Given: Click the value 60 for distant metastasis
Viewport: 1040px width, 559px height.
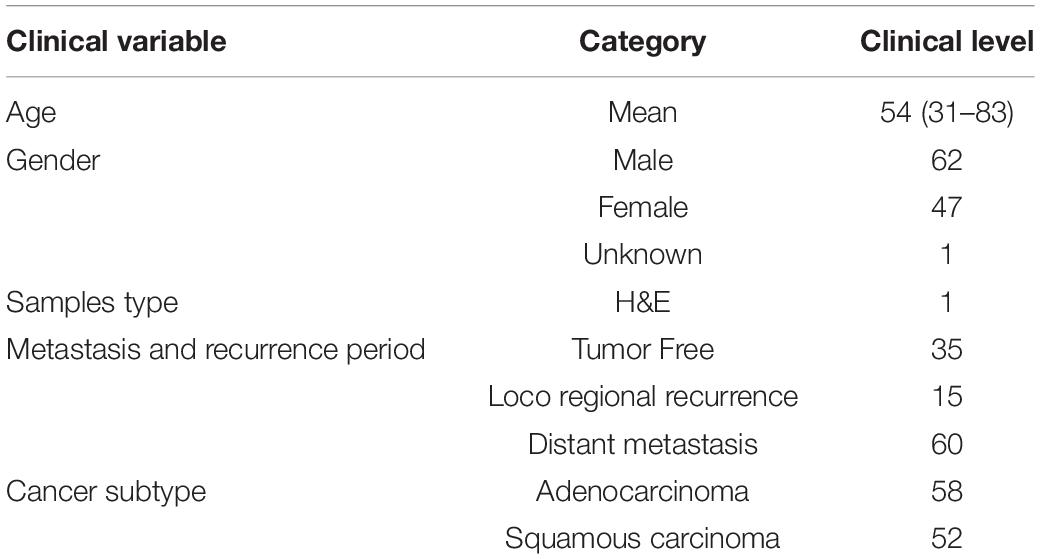Looking at the screenshot, I should [x=946, y=444].
